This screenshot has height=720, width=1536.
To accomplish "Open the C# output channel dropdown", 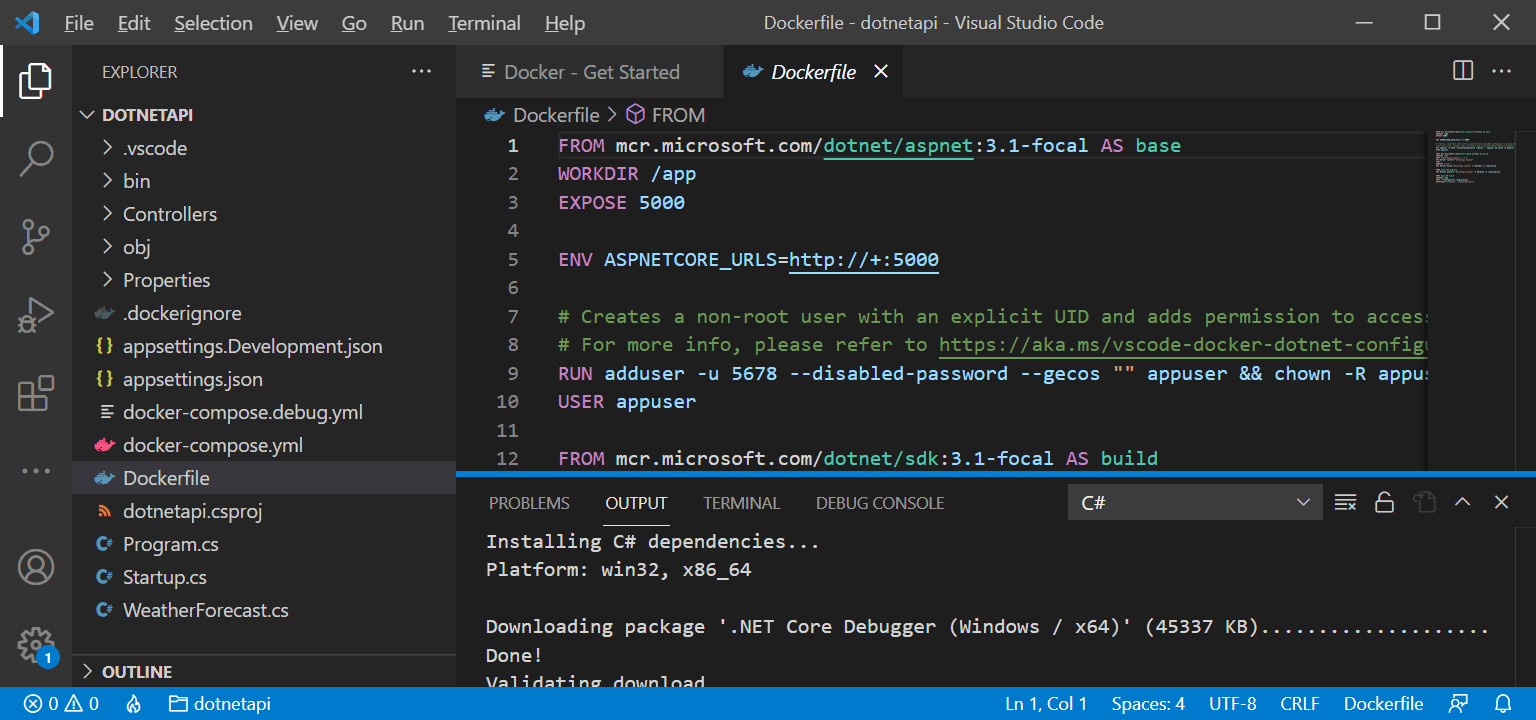I will click(1194, 502).
